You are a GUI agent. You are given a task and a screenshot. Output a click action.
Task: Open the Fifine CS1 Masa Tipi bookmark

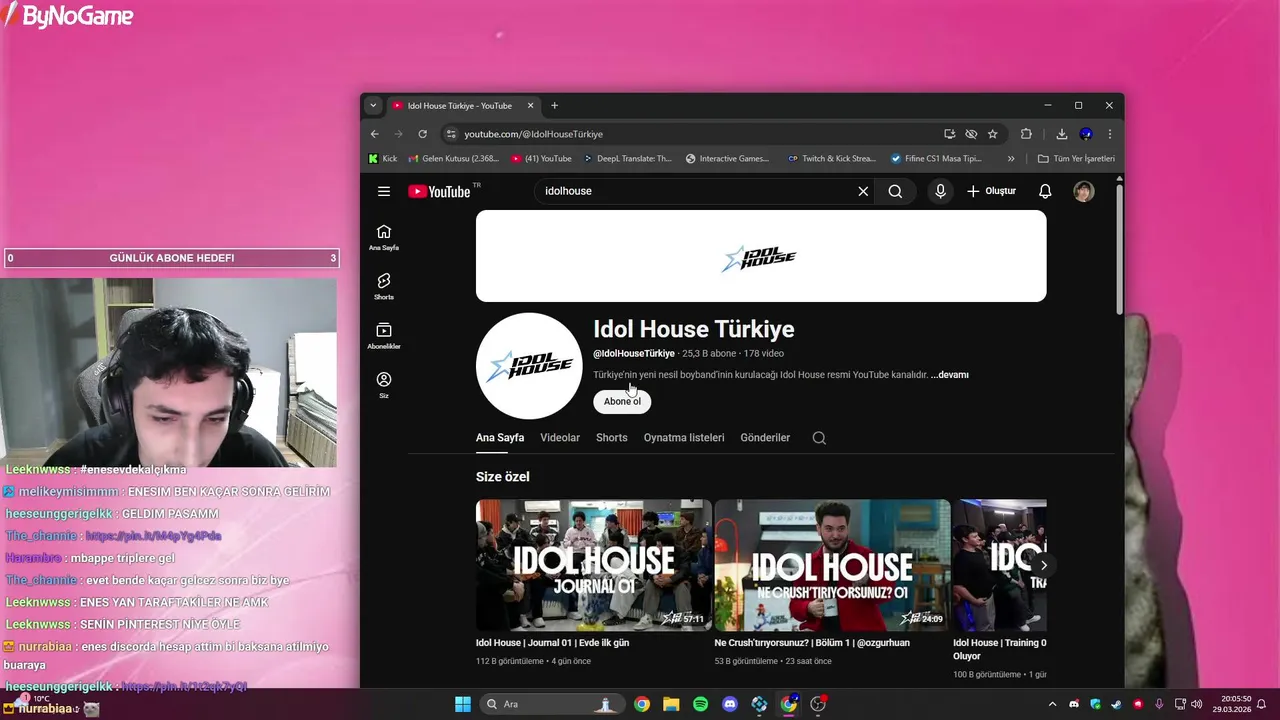point(936,158)
